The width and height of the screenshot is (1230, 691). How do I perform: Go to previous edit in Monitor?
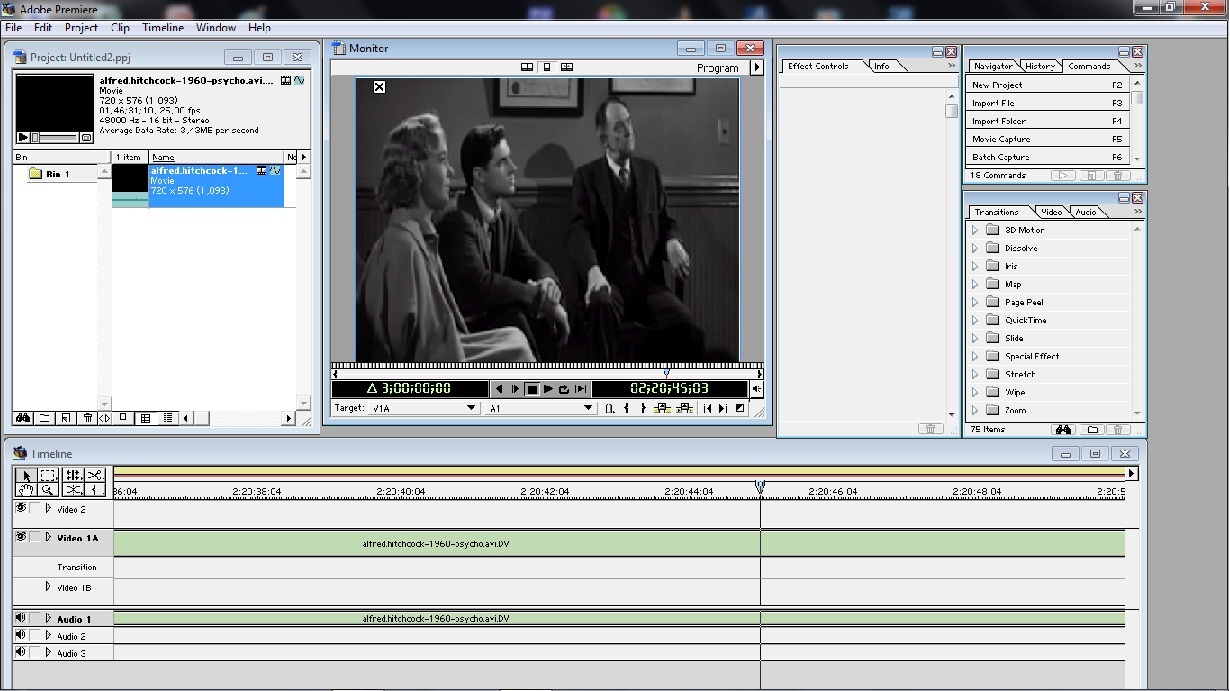[x=708, y=408]
